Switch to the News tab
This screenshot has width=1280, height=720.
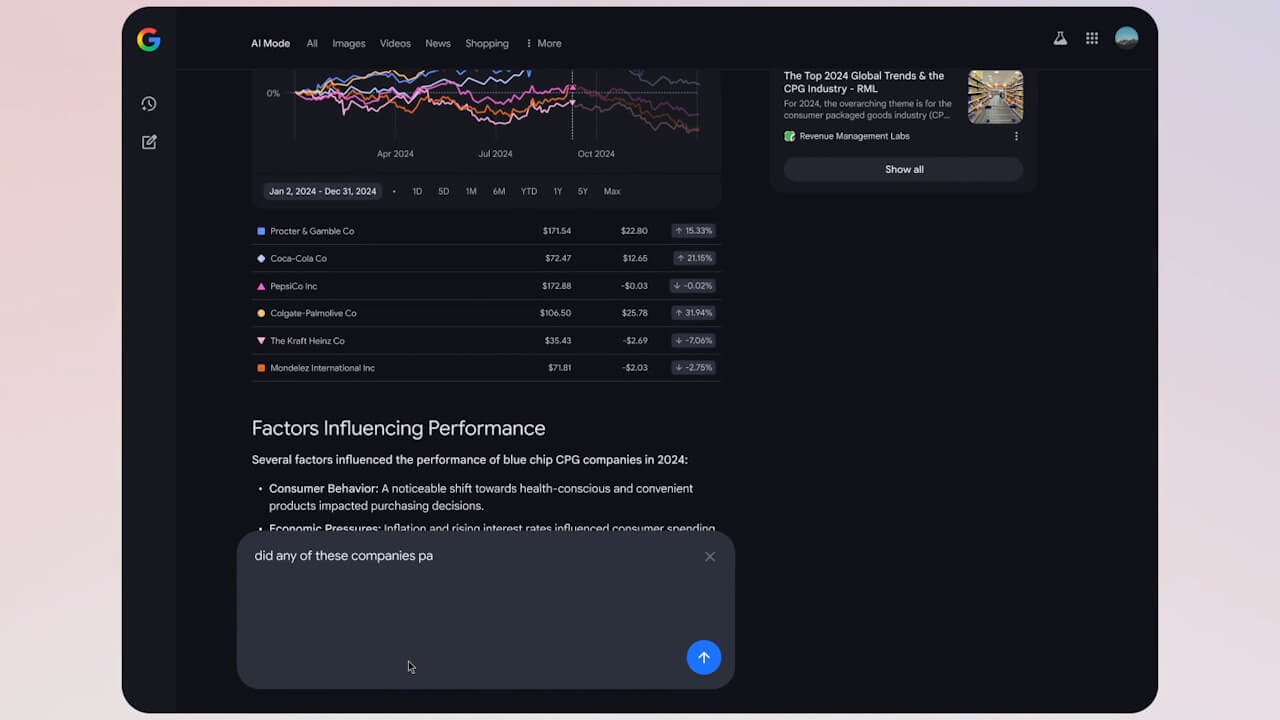pyautogui.click(x=438, y=44)
